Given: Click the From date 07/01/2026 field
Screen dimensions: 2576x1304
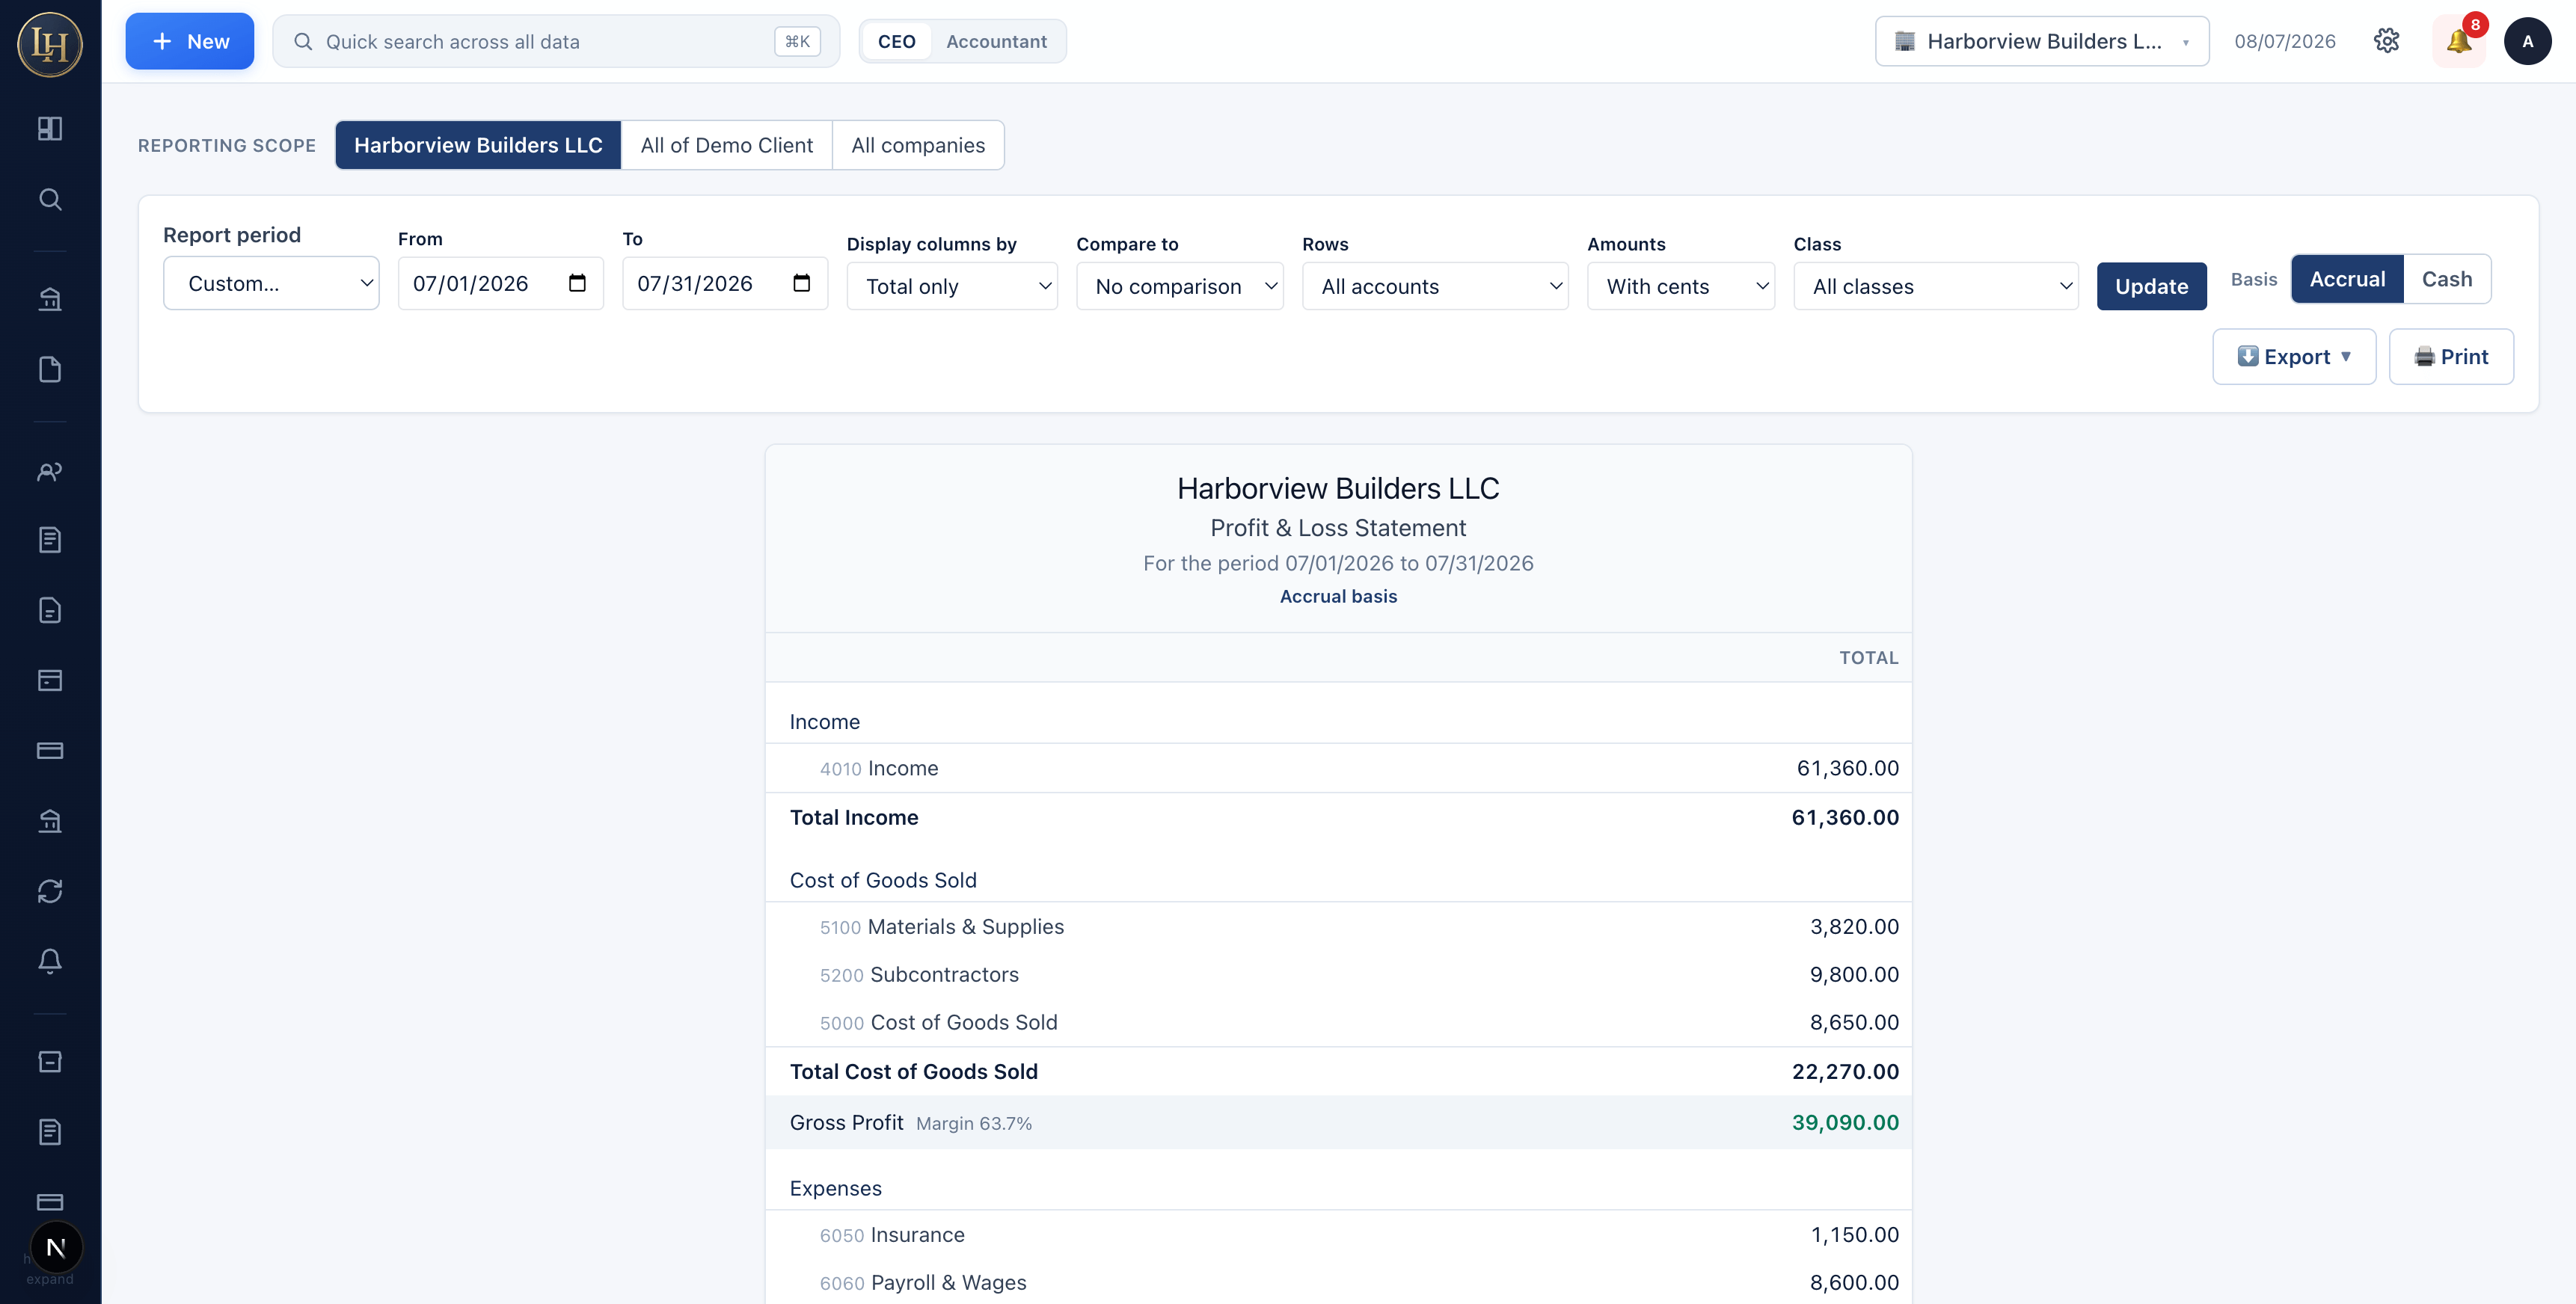Looking at the screenshot, I should (501, 283).
